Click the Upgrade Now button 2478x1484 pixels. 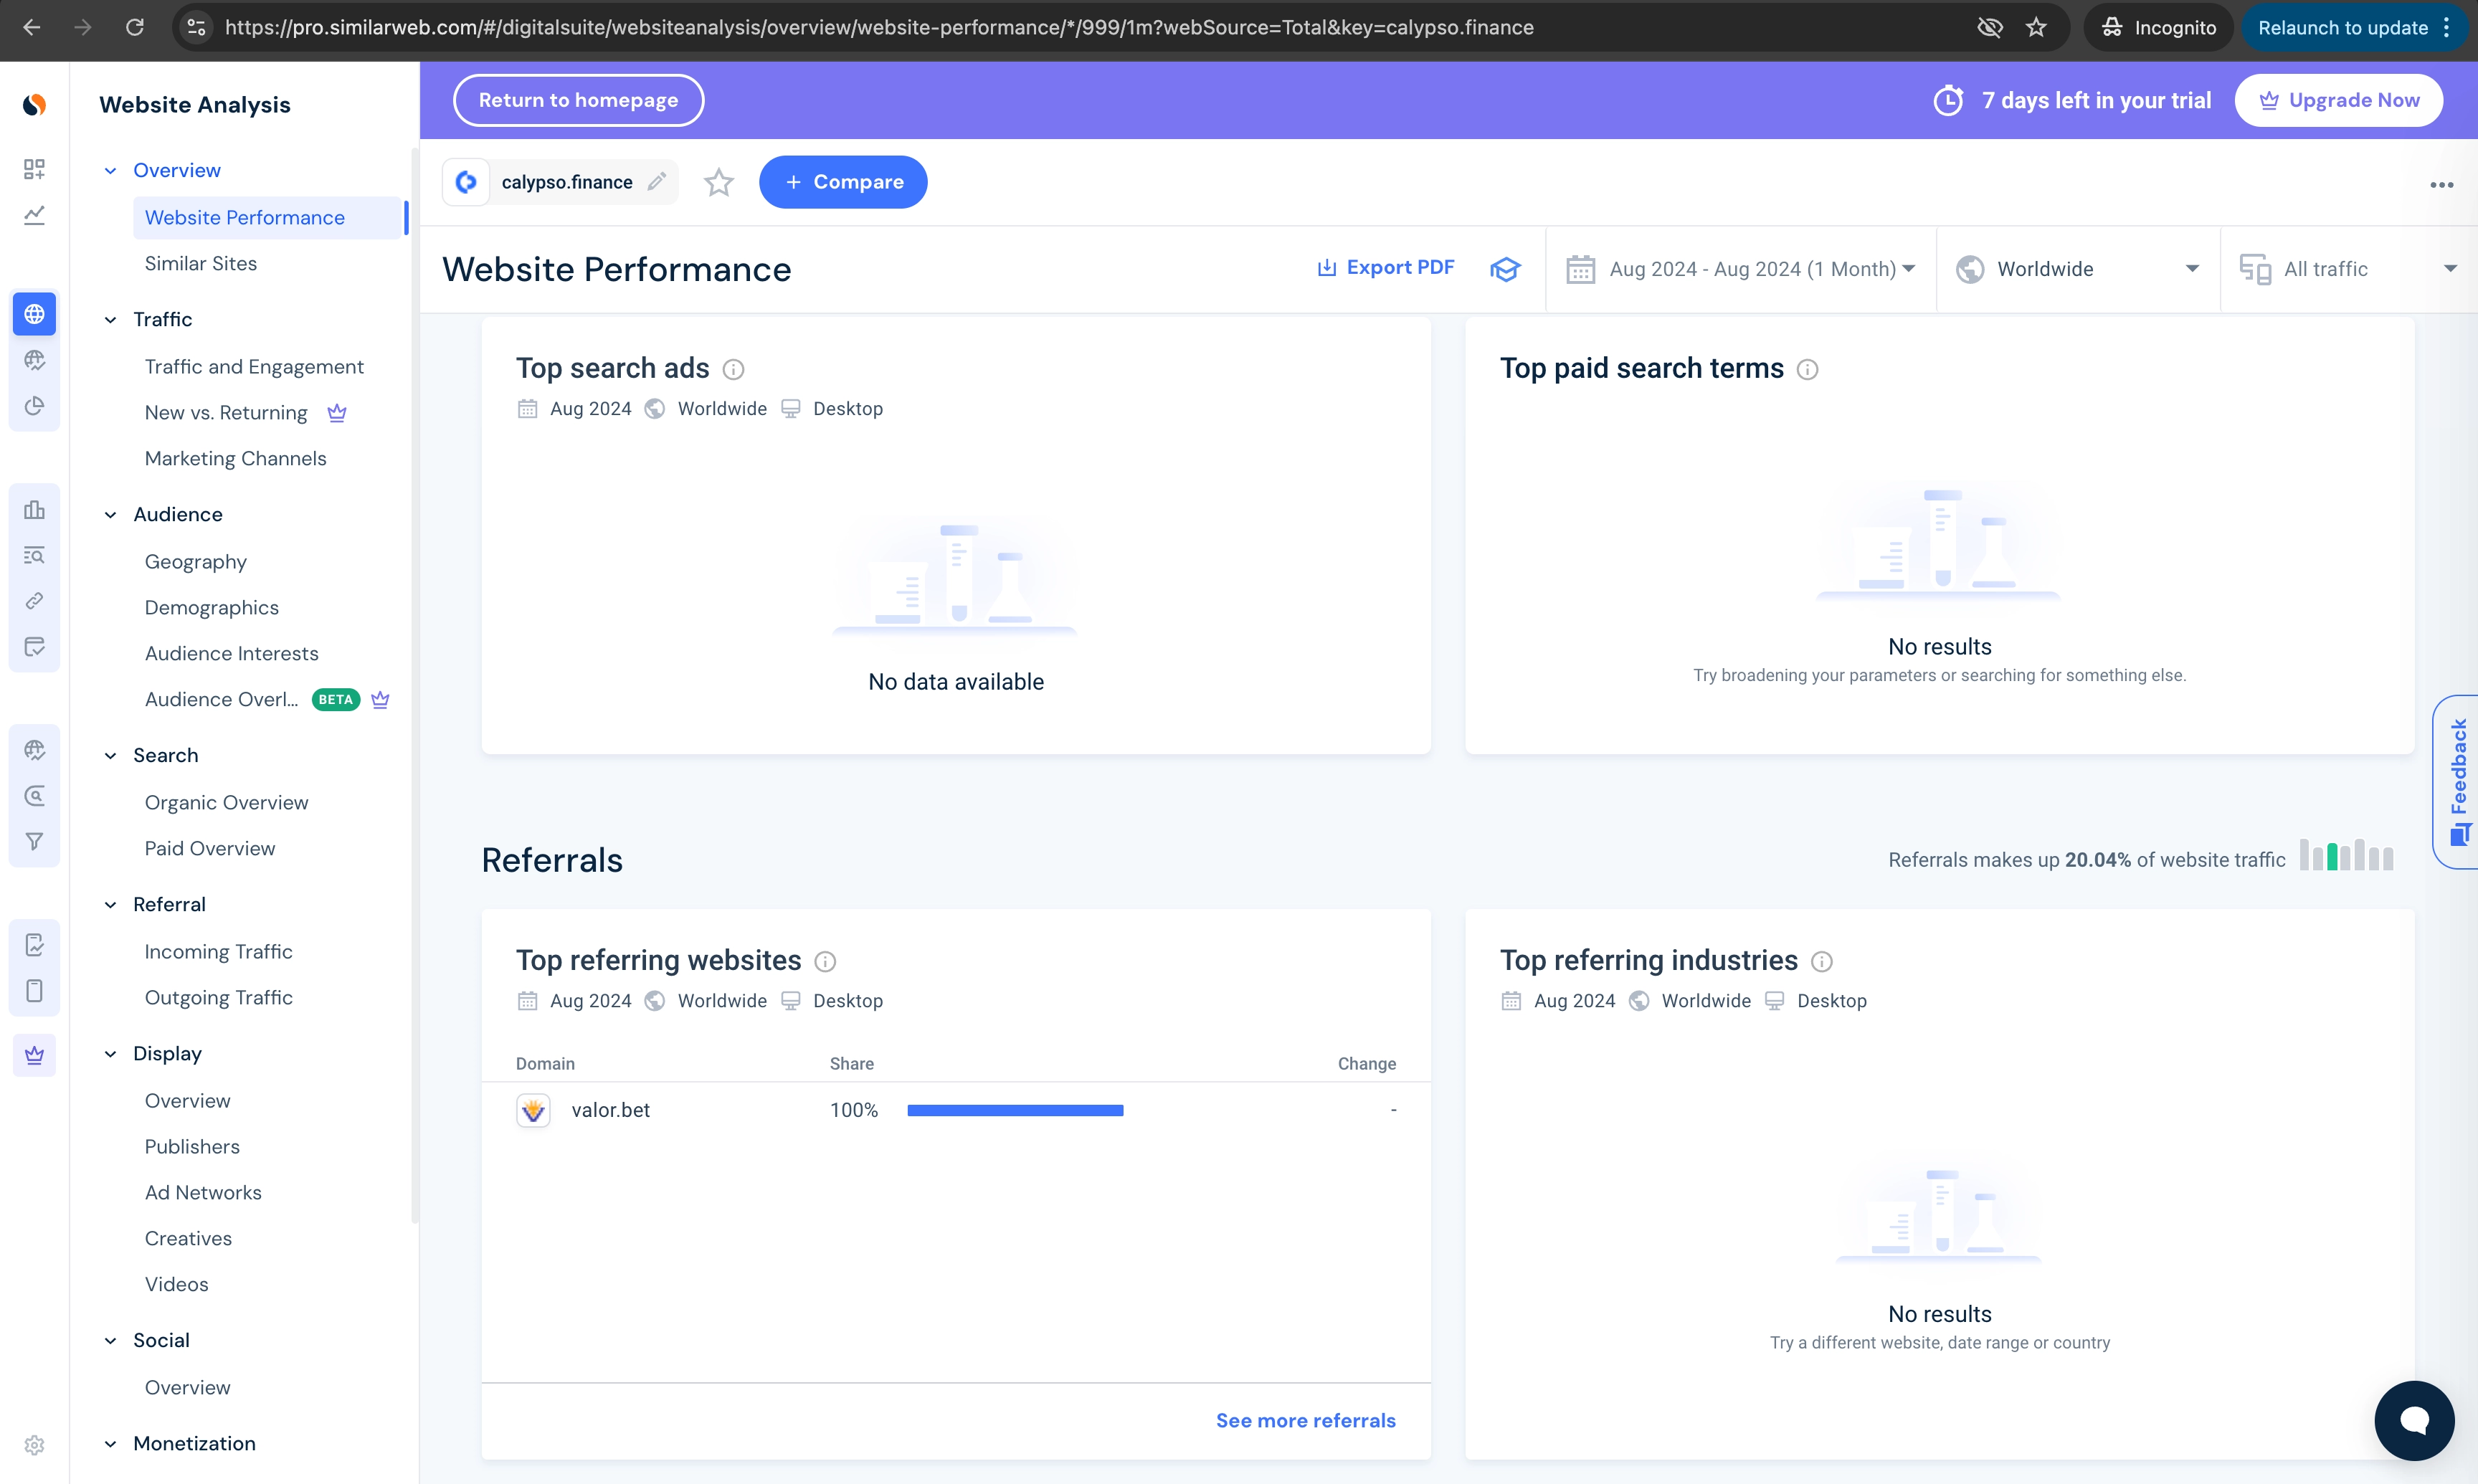click(x=2340, y=99)
